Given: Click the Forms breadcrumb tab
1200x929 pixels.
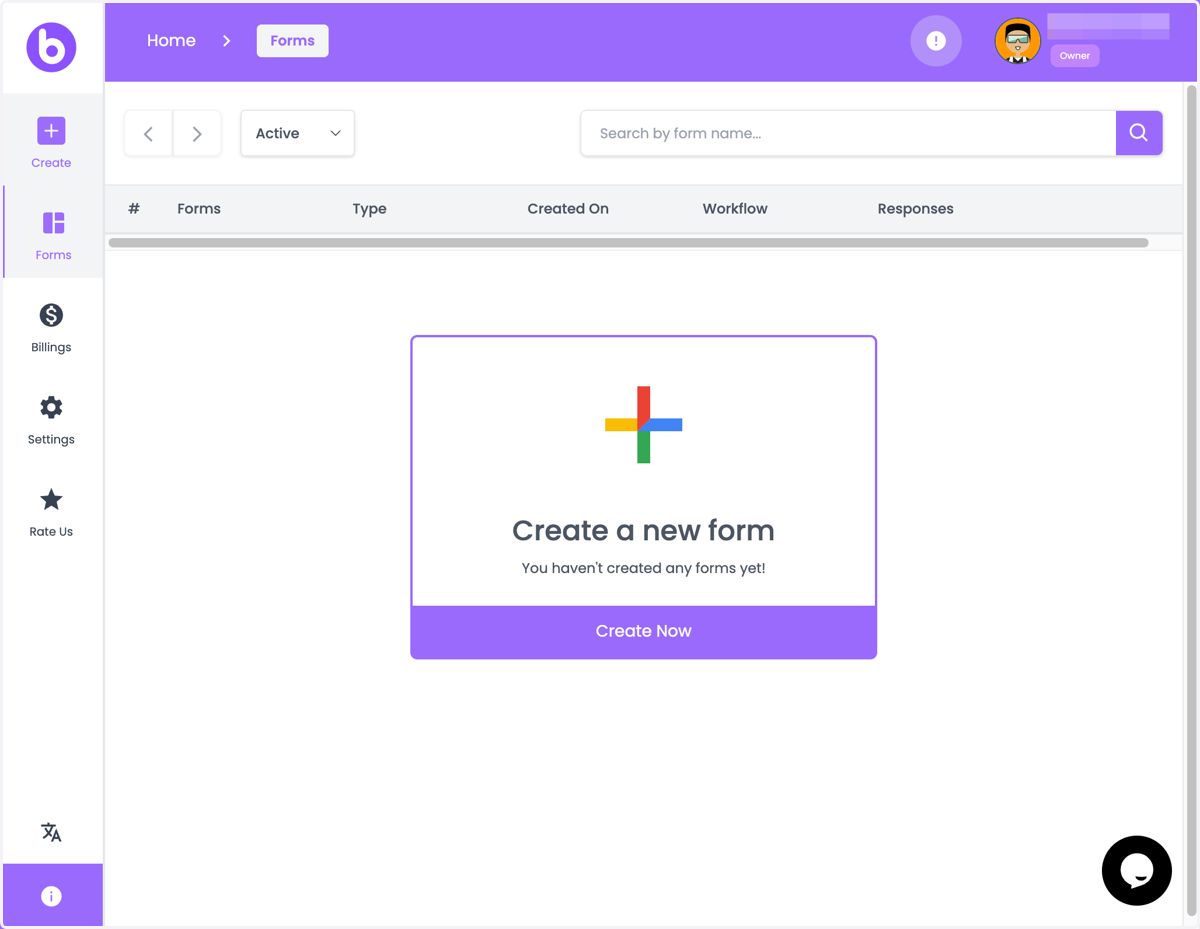Looking at the screenshot, I should click(292, 41).
